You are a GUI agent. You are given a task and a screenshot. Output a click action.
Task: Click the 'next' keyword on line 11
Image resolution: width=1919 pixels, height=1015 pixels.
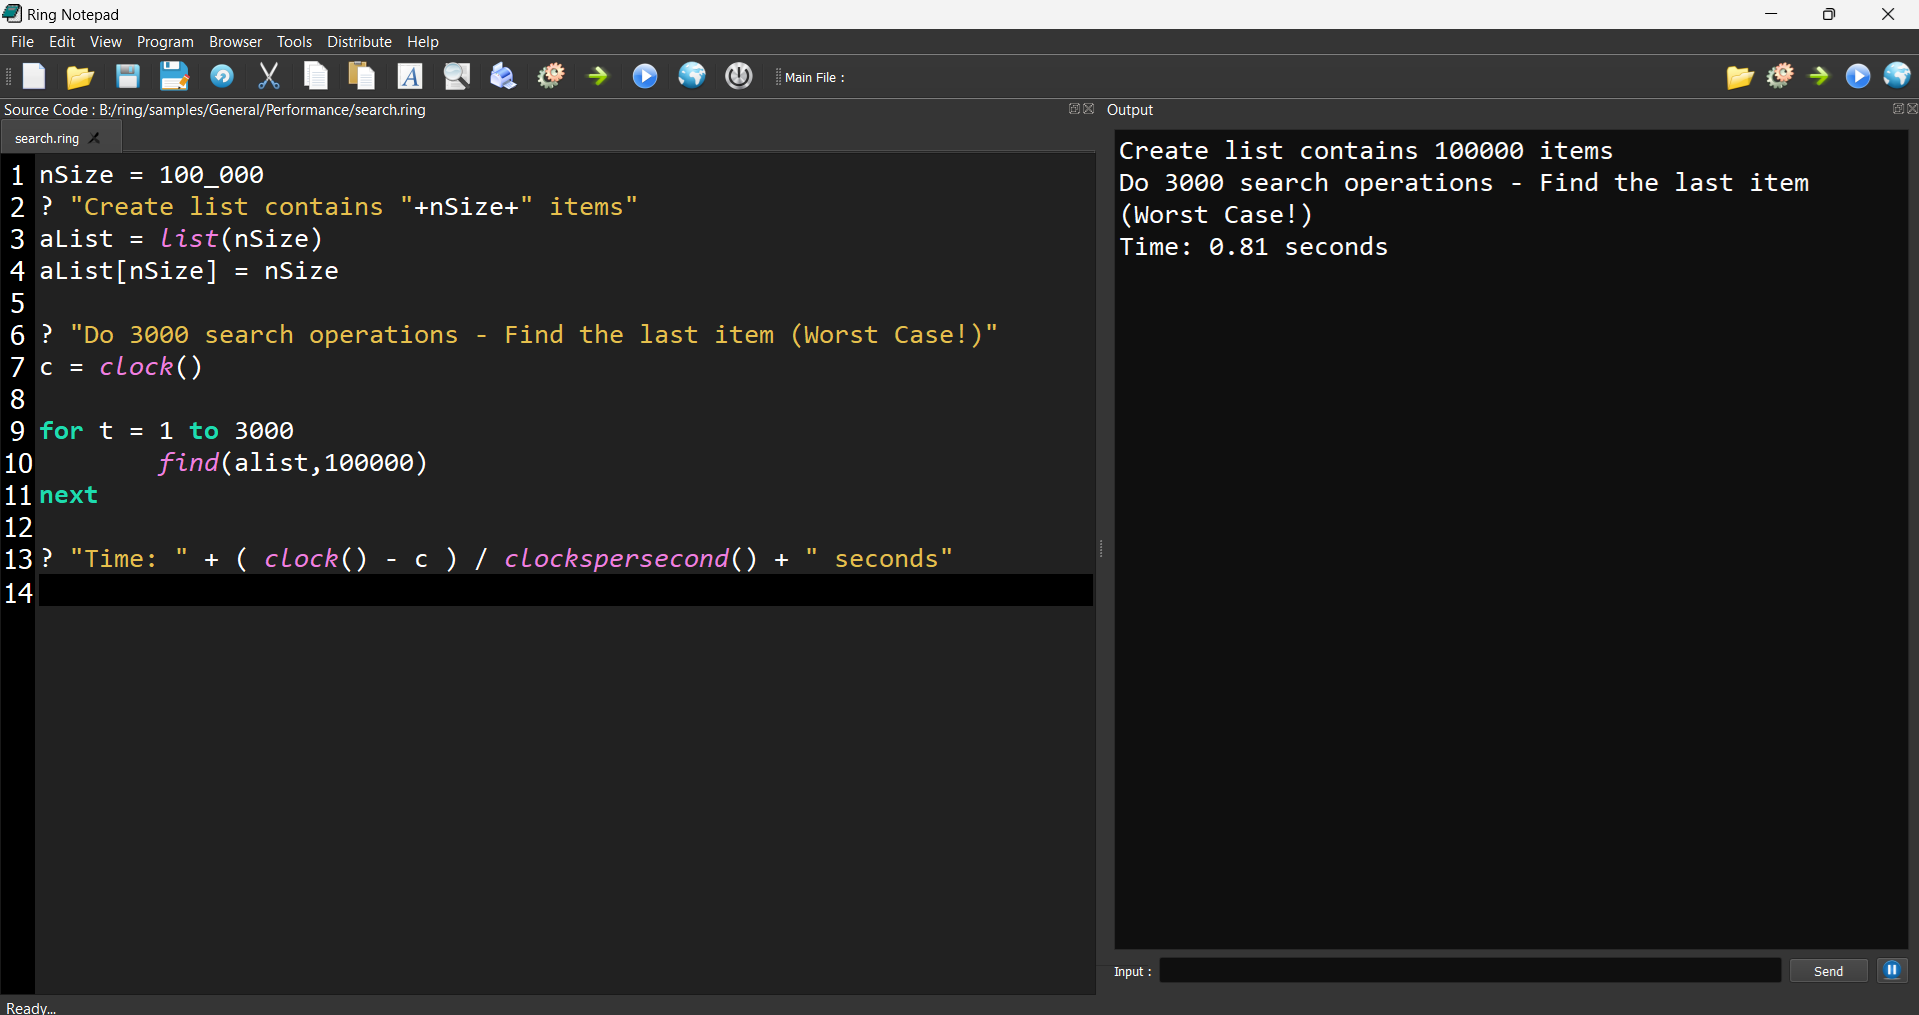coord(68,495)
